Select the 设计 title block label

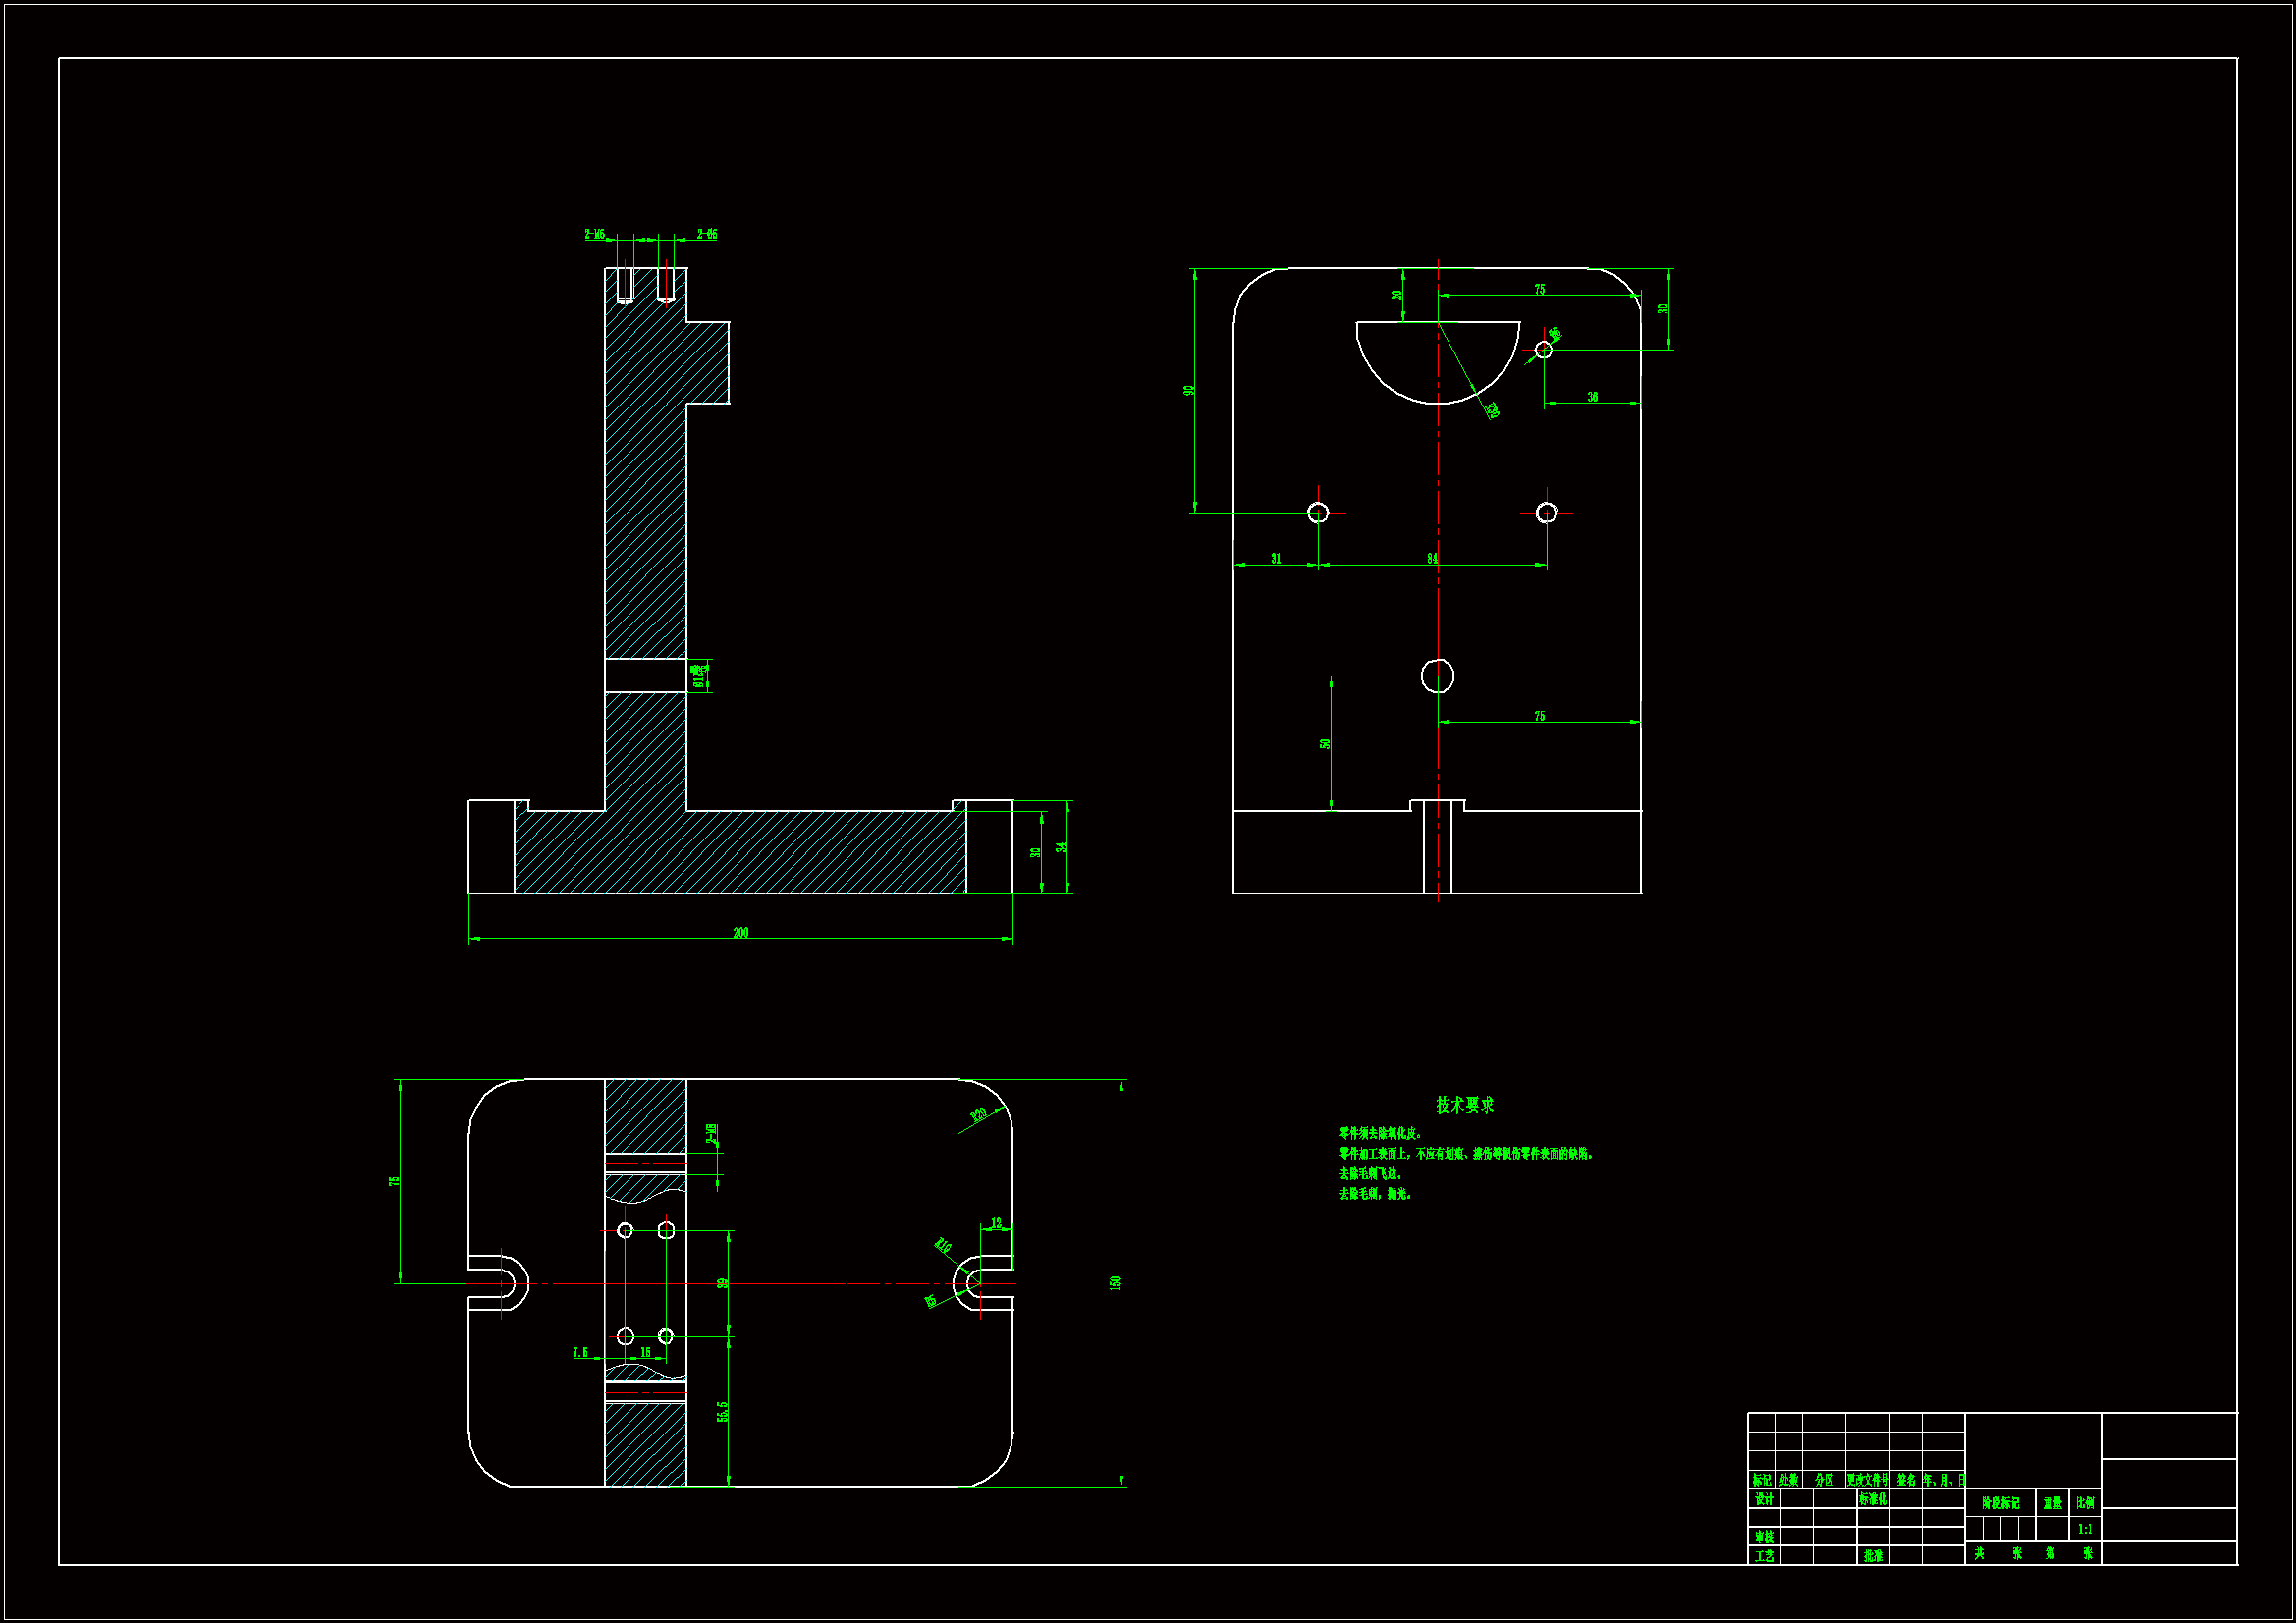1764,1499
